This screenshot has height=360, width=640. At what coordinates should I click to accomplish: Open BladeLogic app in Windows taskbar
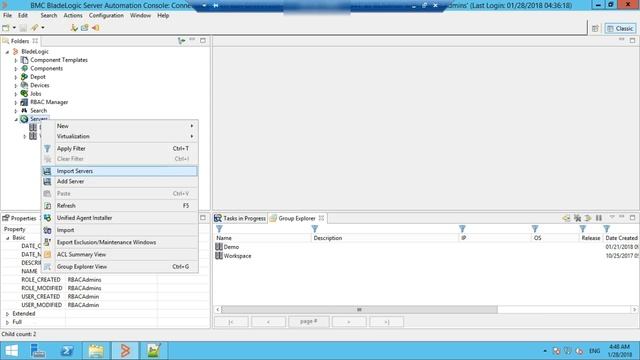click(x=125, y=351)
